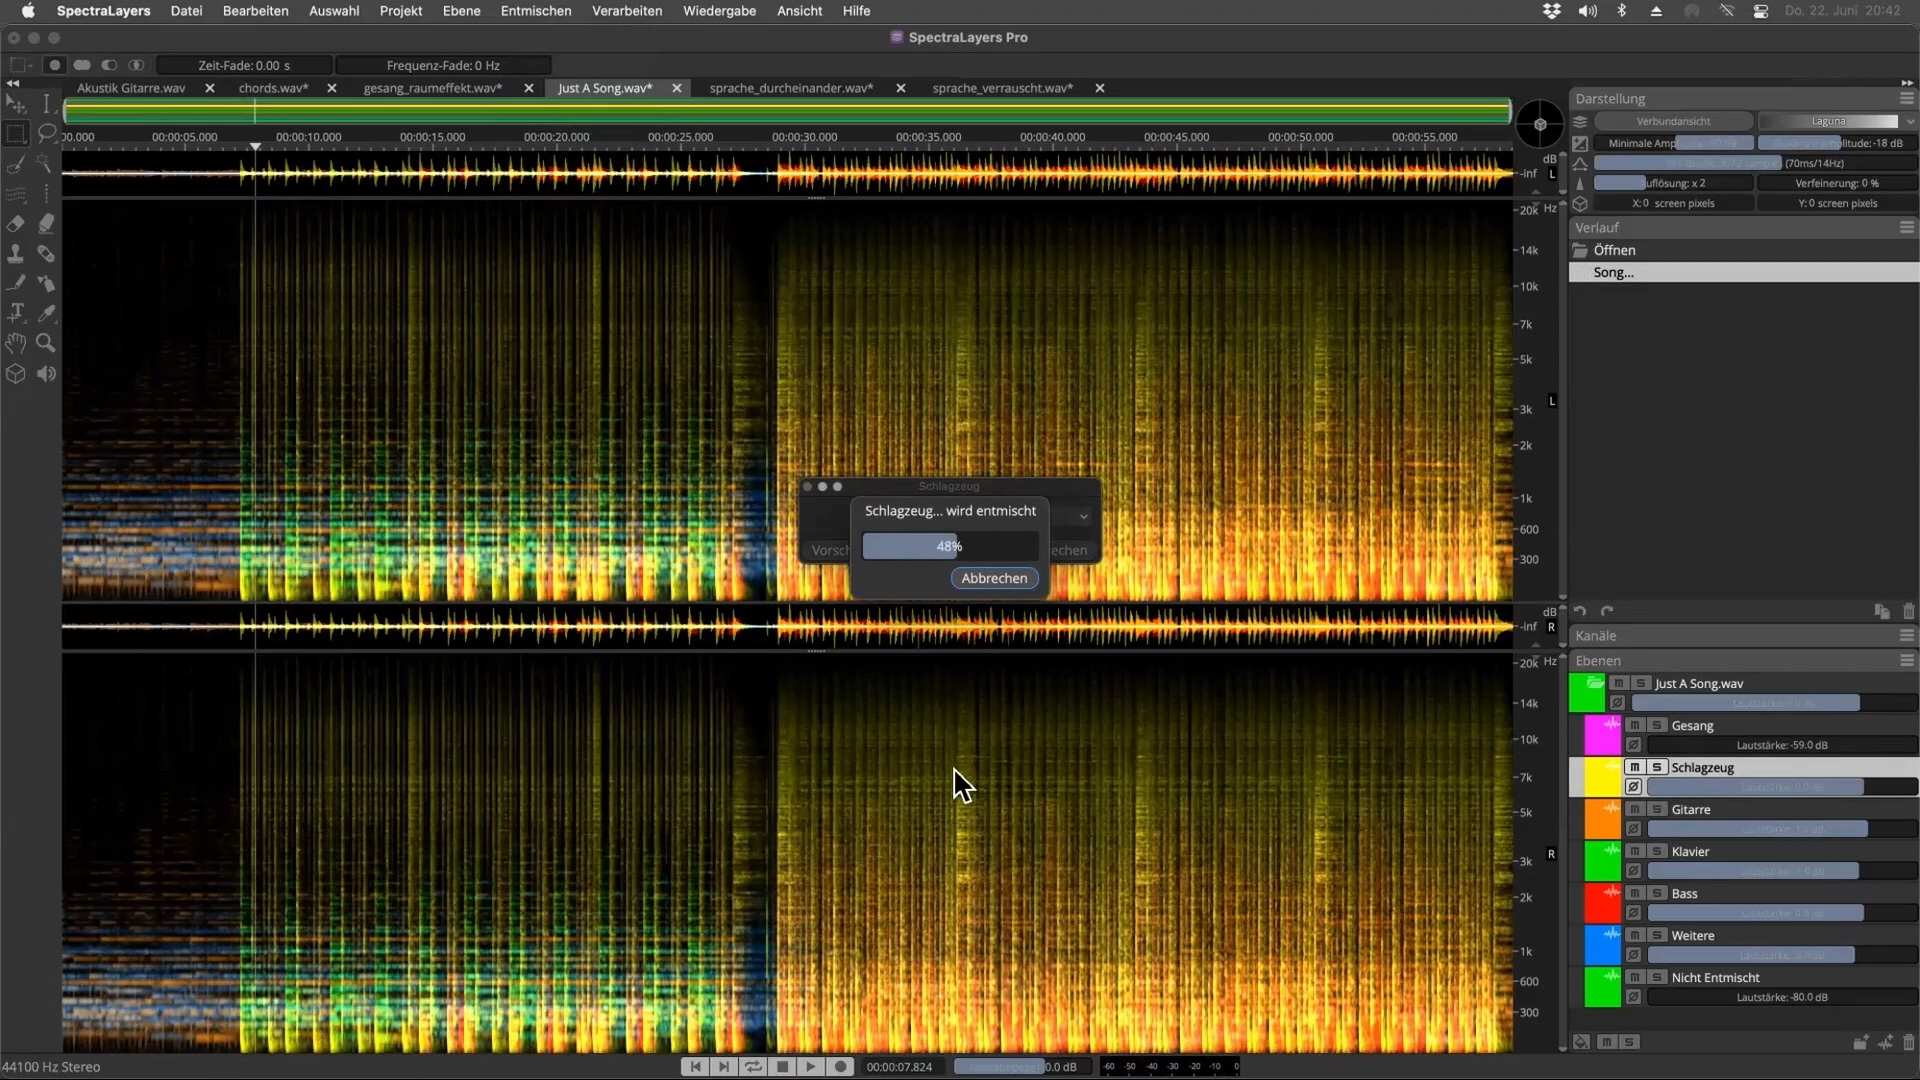The image size is (1920, 1080).
Task: Switch to sprache_verrauscht.wav tab
Action: click(x=1003, y=88)
